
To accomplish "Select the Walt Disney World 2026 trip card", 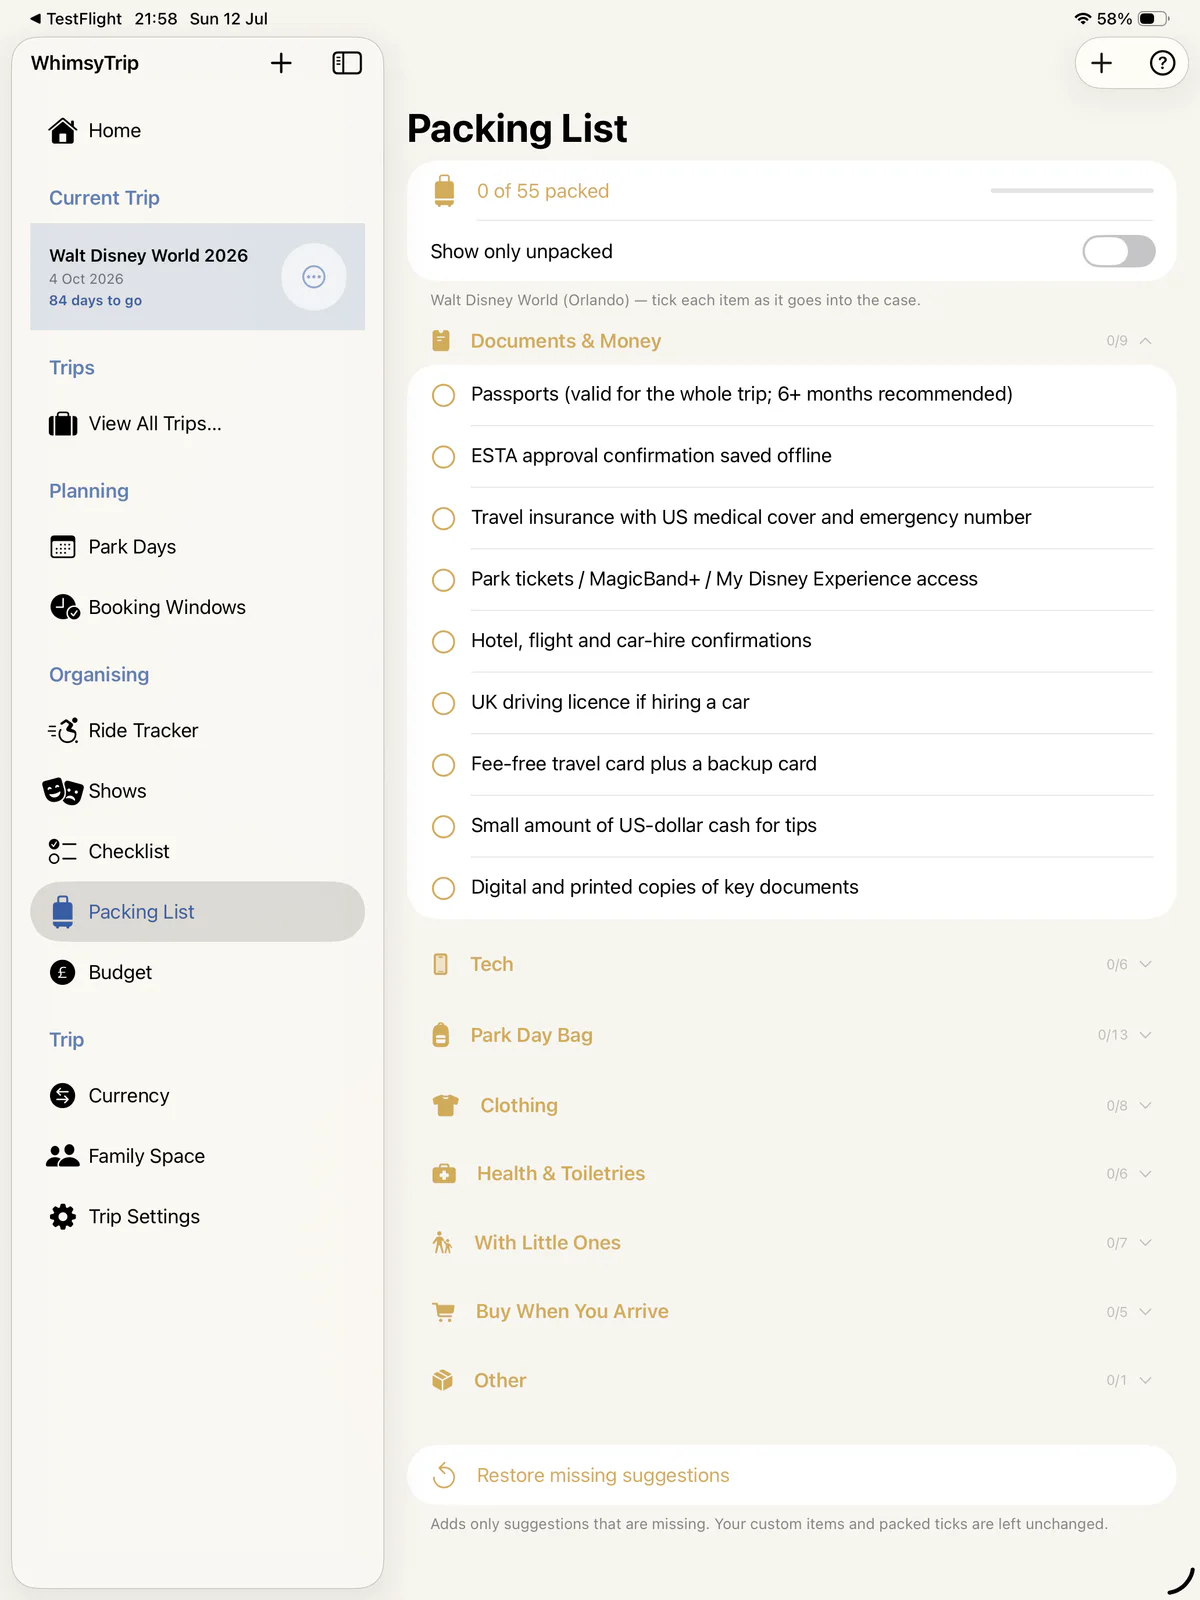I will tap(197, 277).
